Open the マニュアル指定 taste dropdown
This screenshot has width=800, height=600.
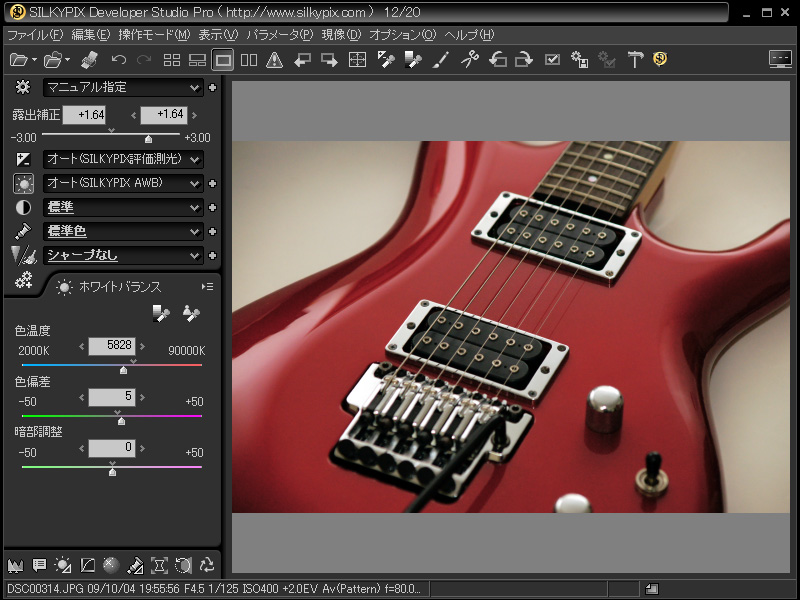coord(120,88)
